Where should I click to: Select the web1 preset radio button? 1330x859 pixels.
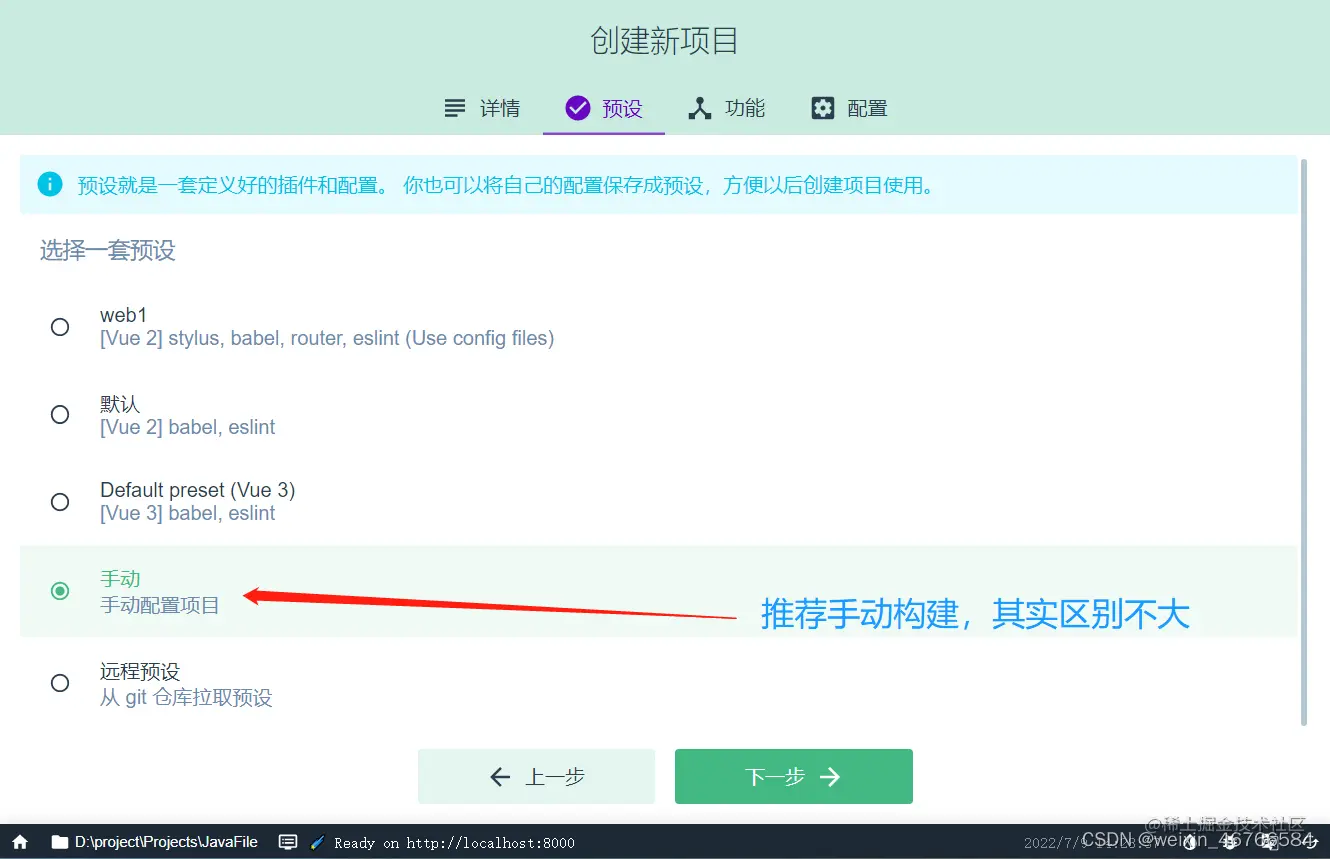[x=60, y=326]
